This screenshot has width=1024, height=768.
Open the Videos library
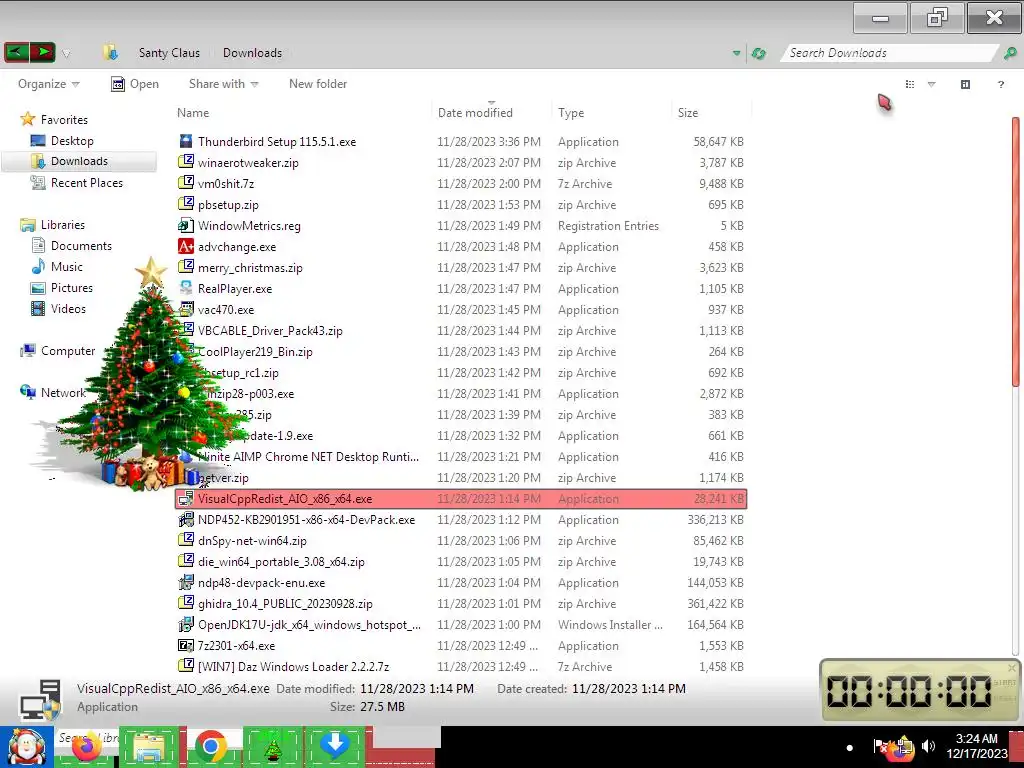click(59, 308)
